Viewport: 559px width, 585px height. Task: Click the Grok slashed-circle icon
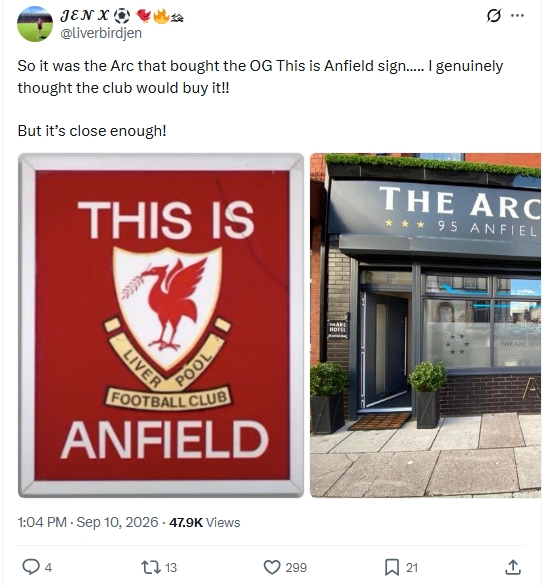coord(494,16)
